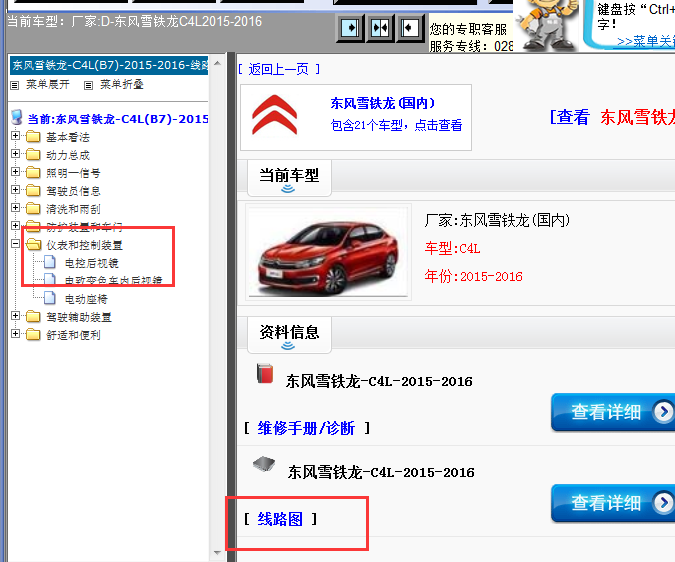Click the >>菜单关闭 link at top right

click(x=645, y=41)
